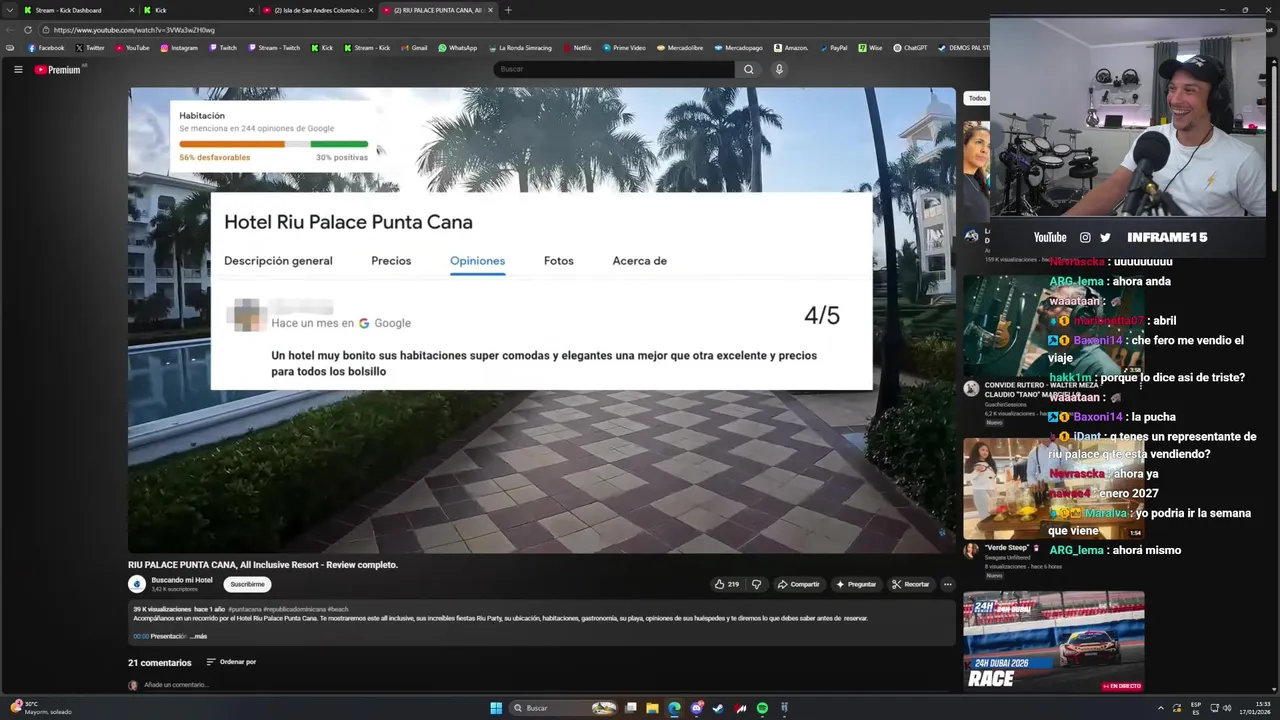Open the Netflix bookmark
This screenshot has height=720, width=1280.
click(x=577, y=48)
